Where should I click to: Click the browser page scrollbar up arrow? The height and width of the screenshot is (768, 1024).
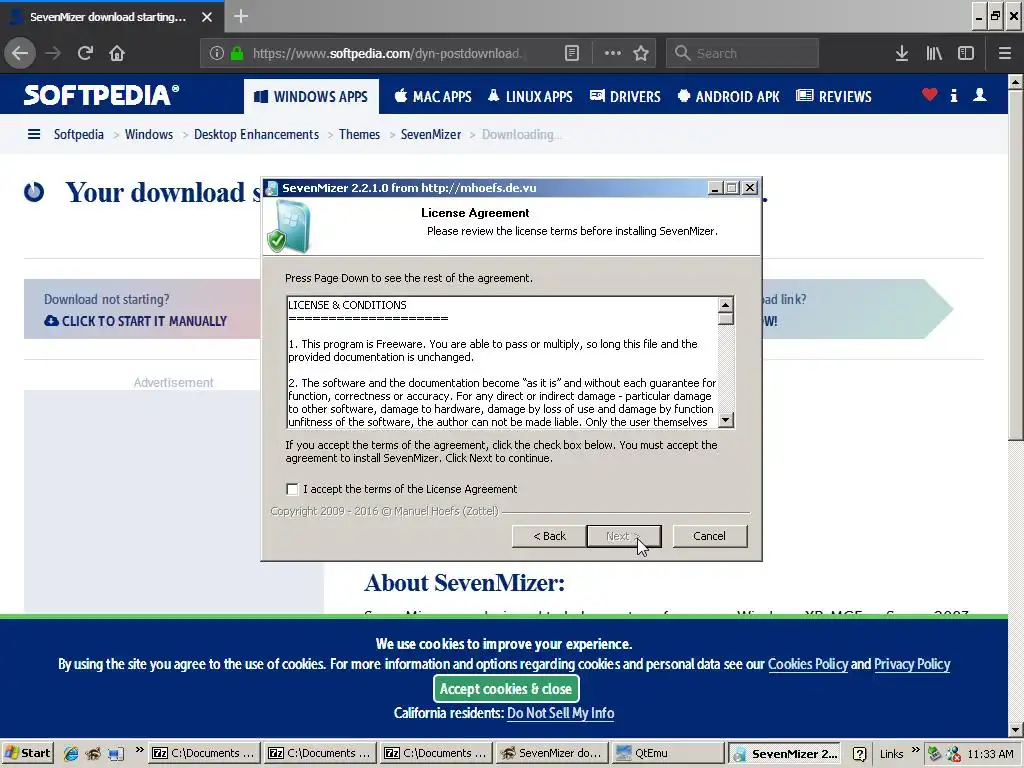1015,82
